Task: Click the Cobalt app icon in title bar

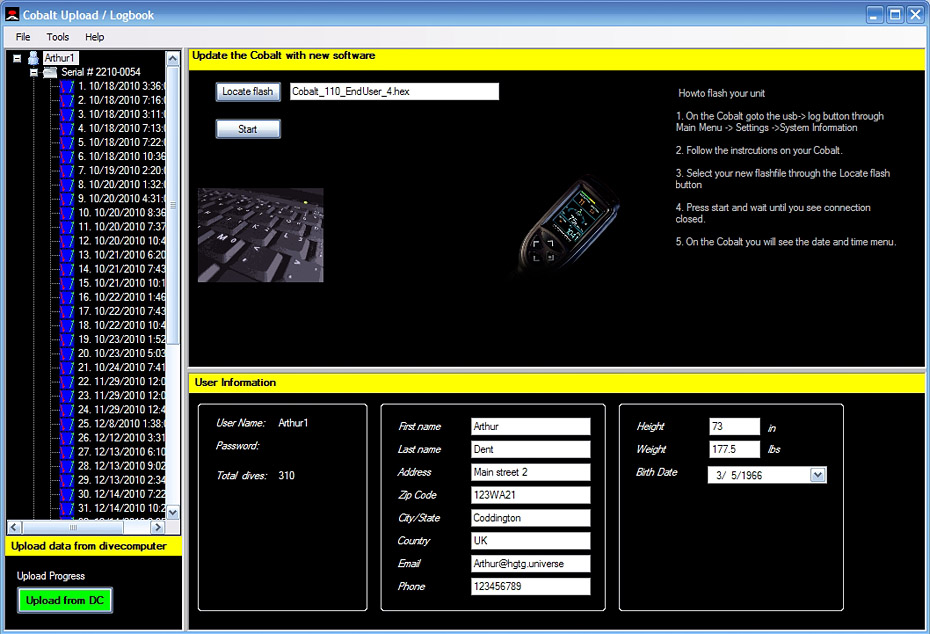Action: [x=12, y=14]
